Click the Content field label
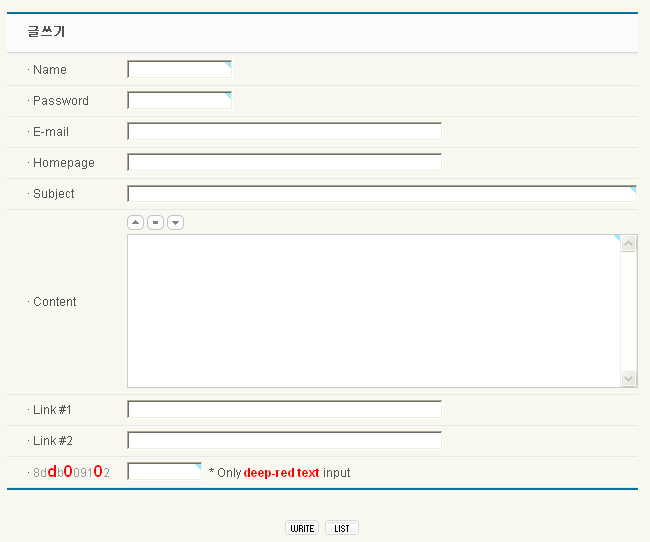Screen dimensions: 650x542 tap(54, 302)
